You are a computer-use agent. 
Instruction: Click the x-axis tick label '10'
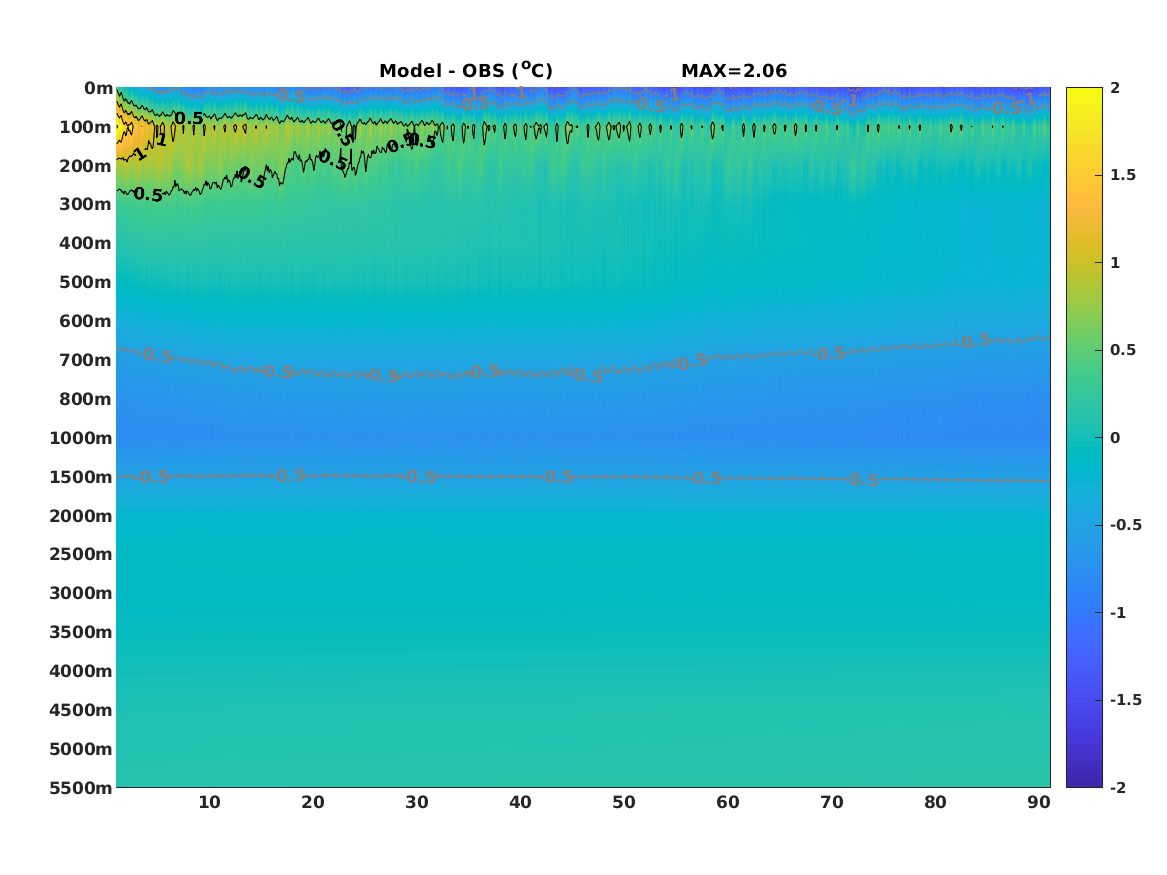click(209, 802)
